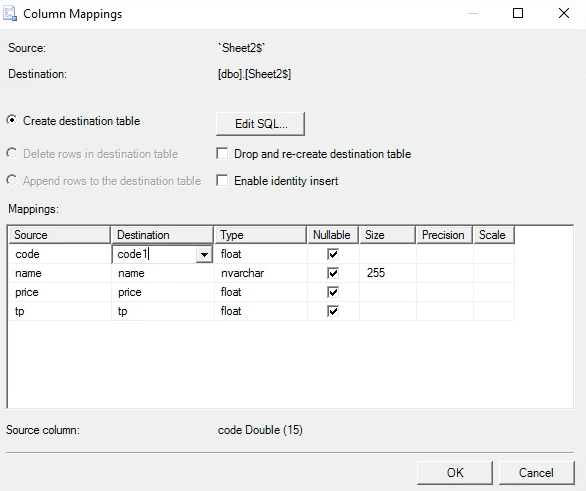Screen dimensions: 586x491
Task: Select Create destination table option
Action: 12,121
